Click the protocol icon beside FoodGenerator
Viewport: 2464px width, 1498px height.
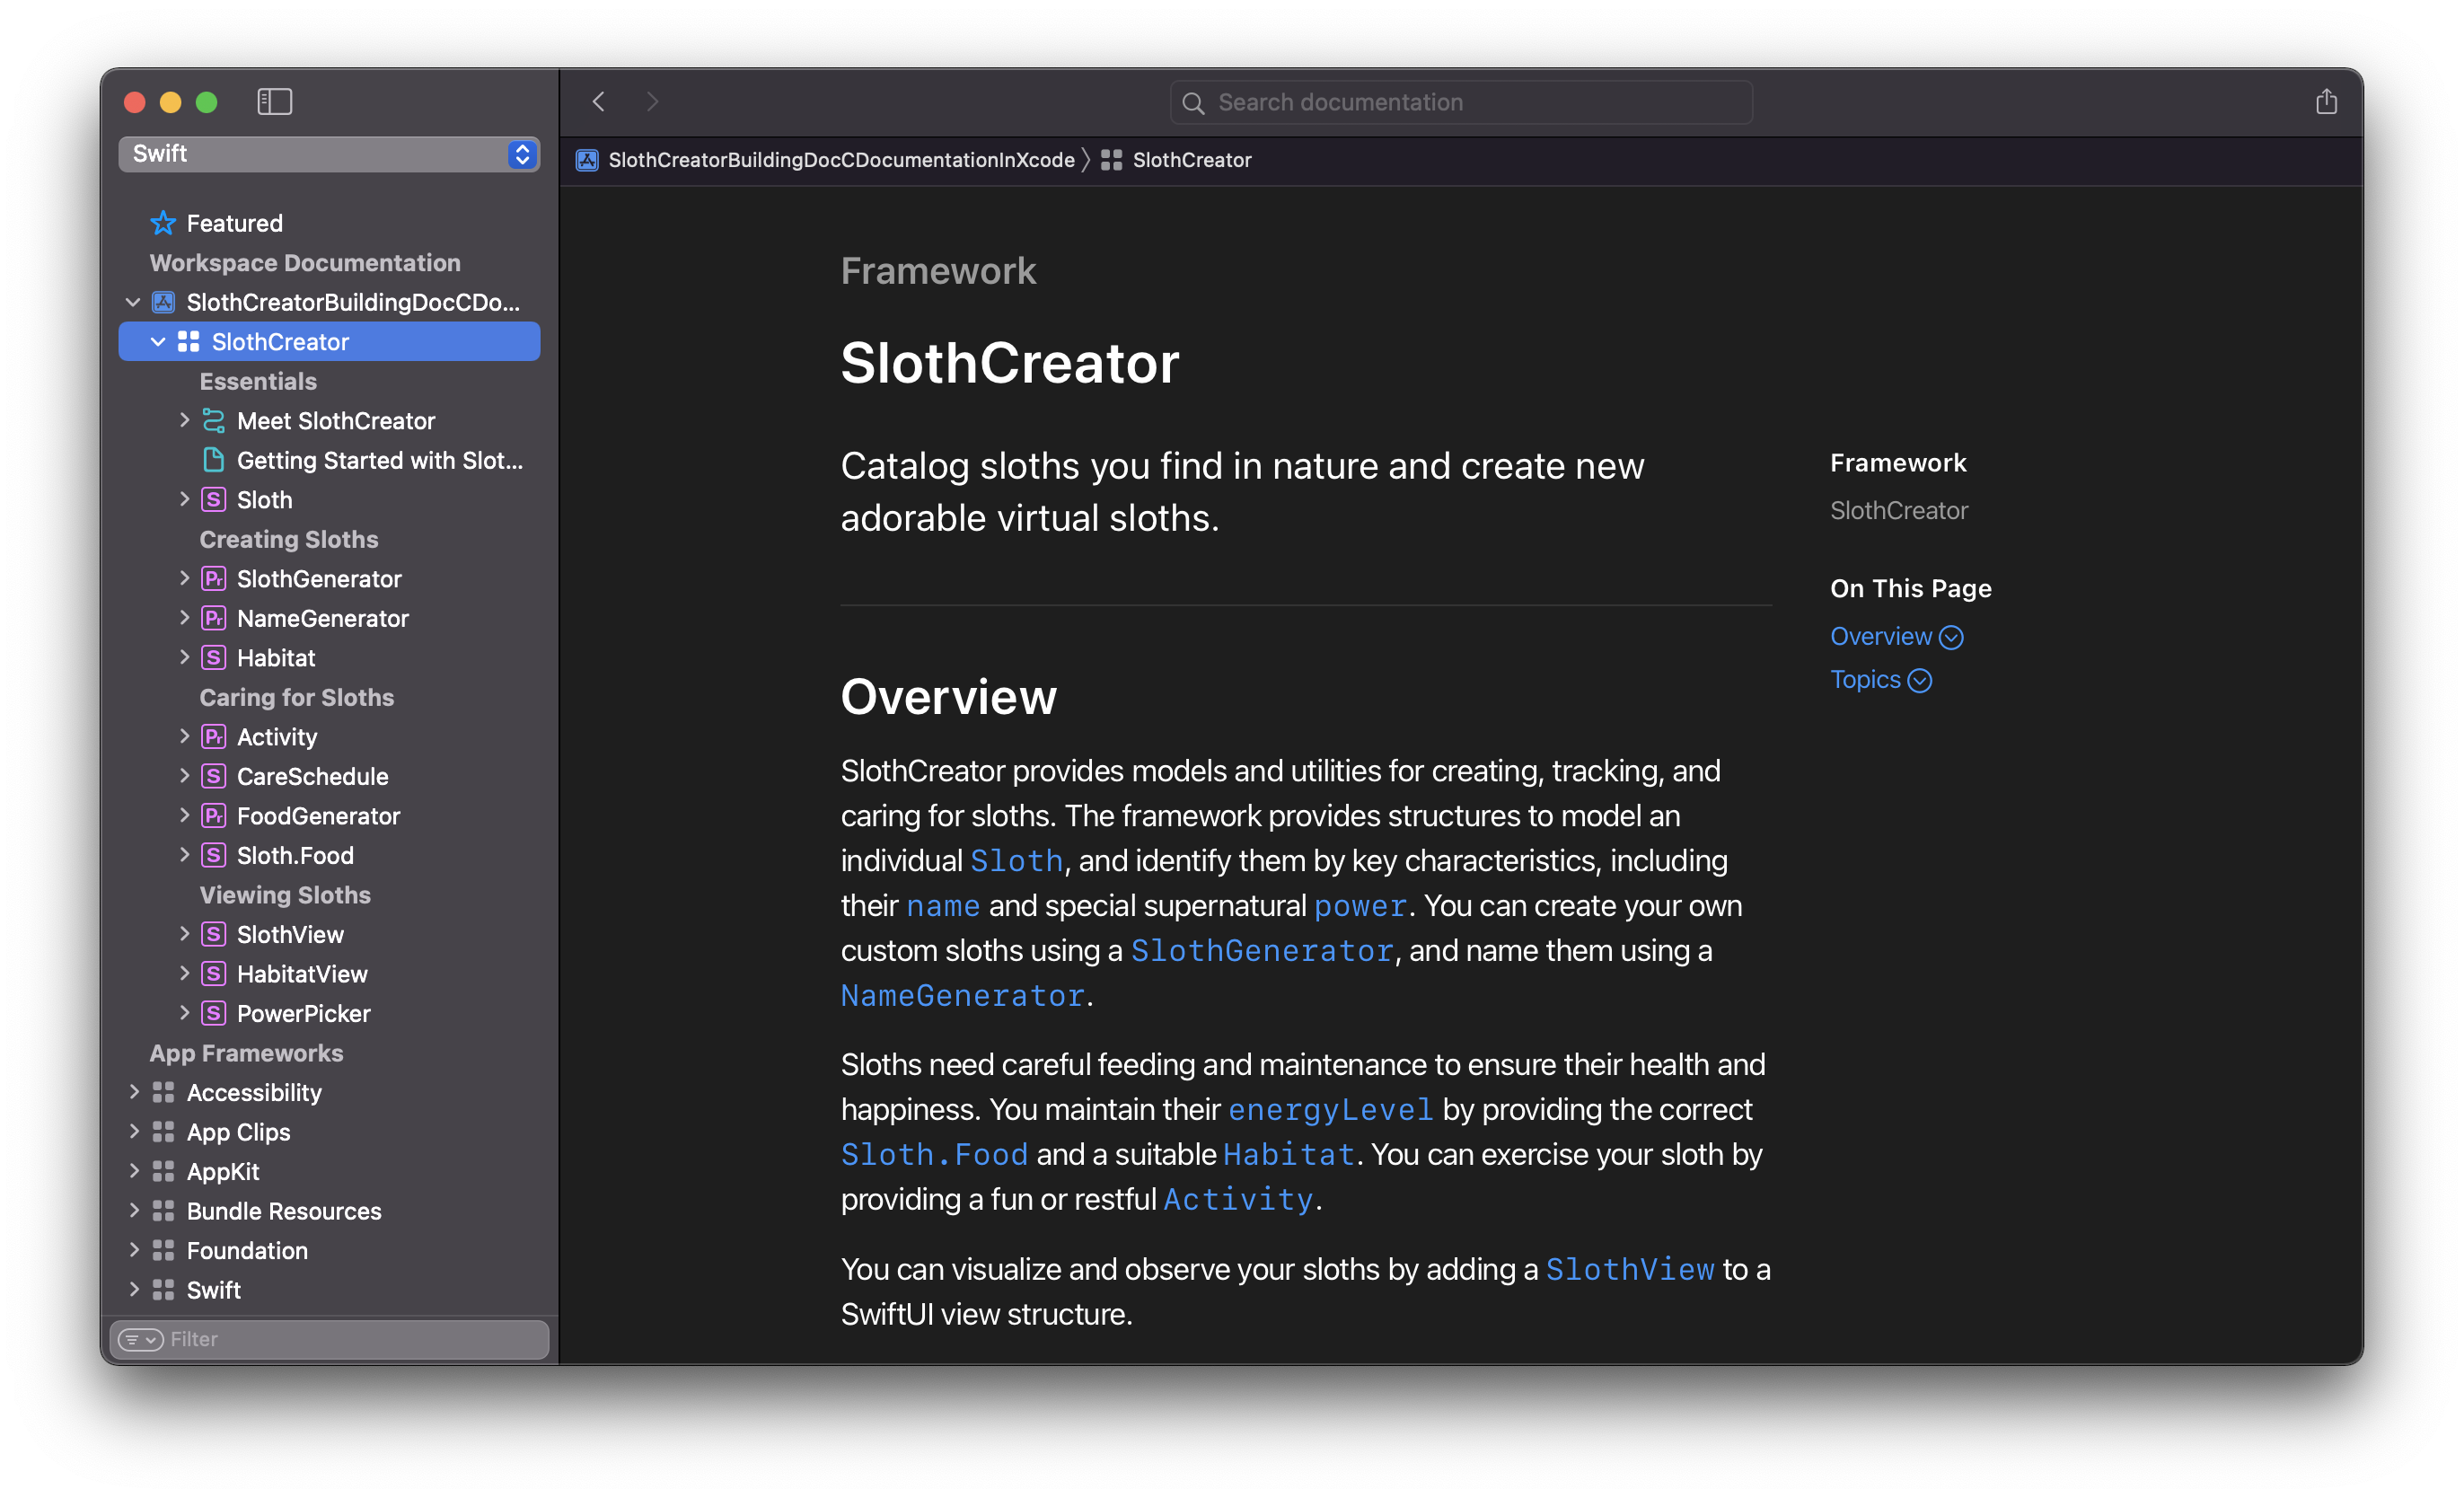click(x=214, y=816)
